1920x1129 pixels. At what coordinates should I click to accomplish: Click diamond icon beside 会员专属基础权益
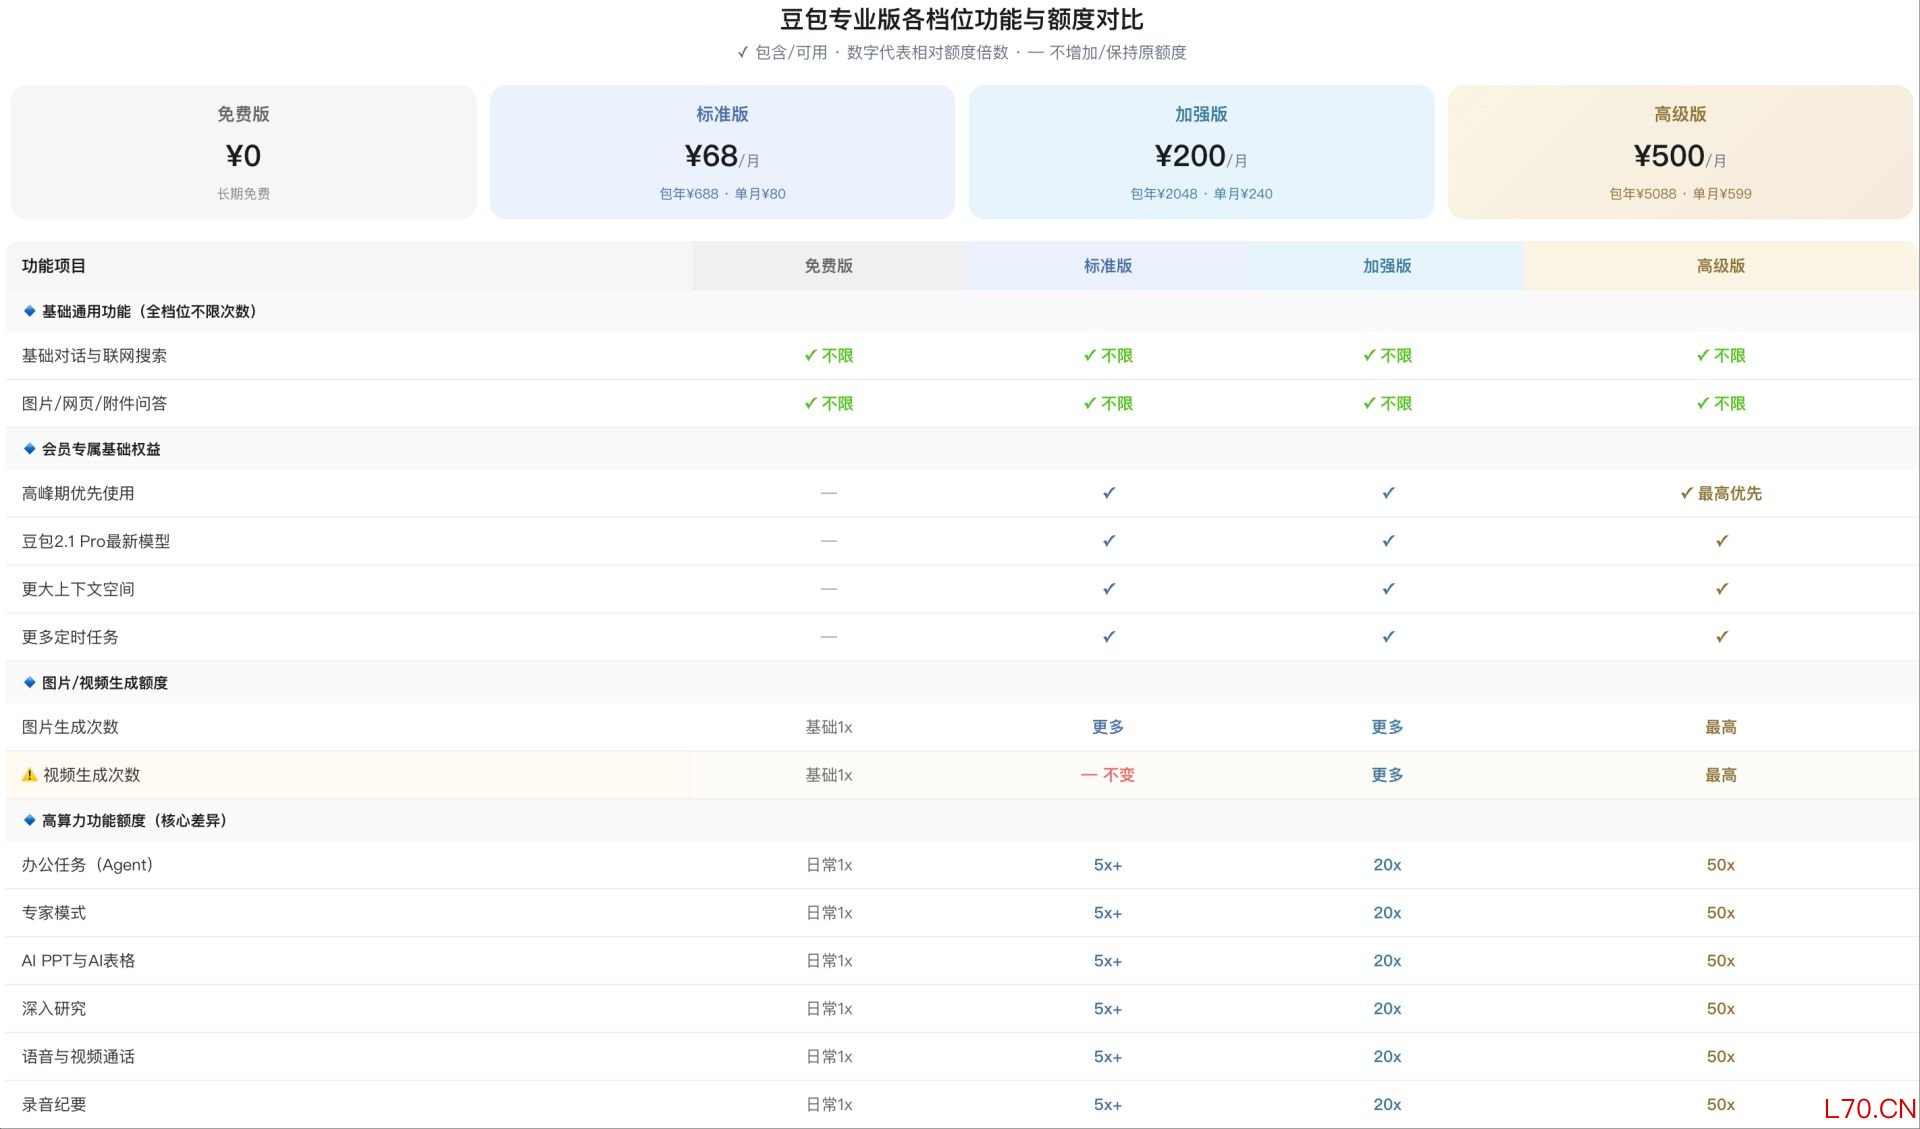point(30,449)
